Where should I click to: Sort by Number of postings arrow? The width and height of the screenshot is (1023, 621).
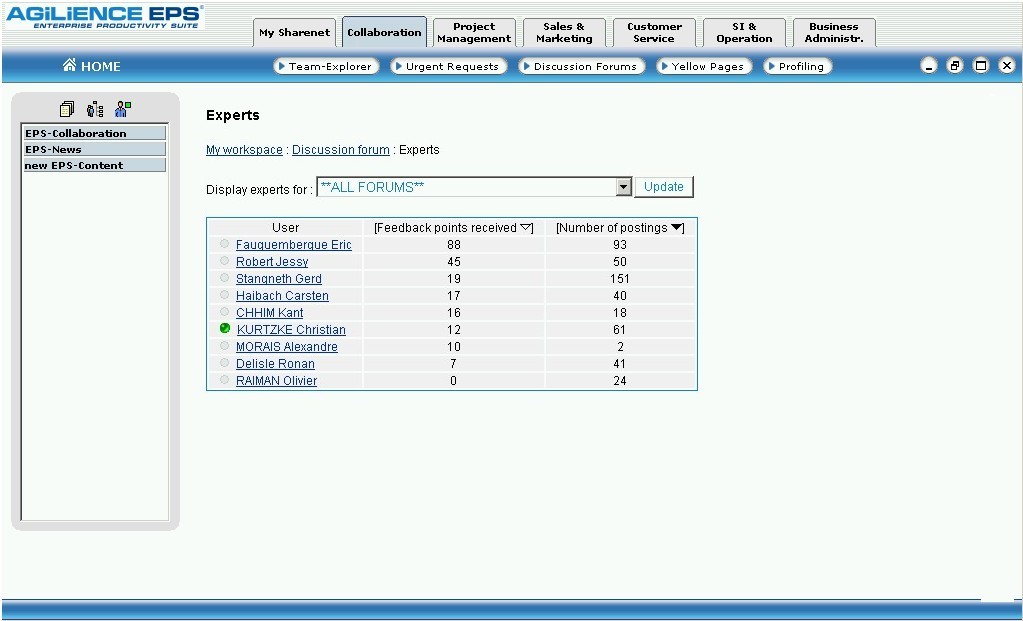(677, 228)
